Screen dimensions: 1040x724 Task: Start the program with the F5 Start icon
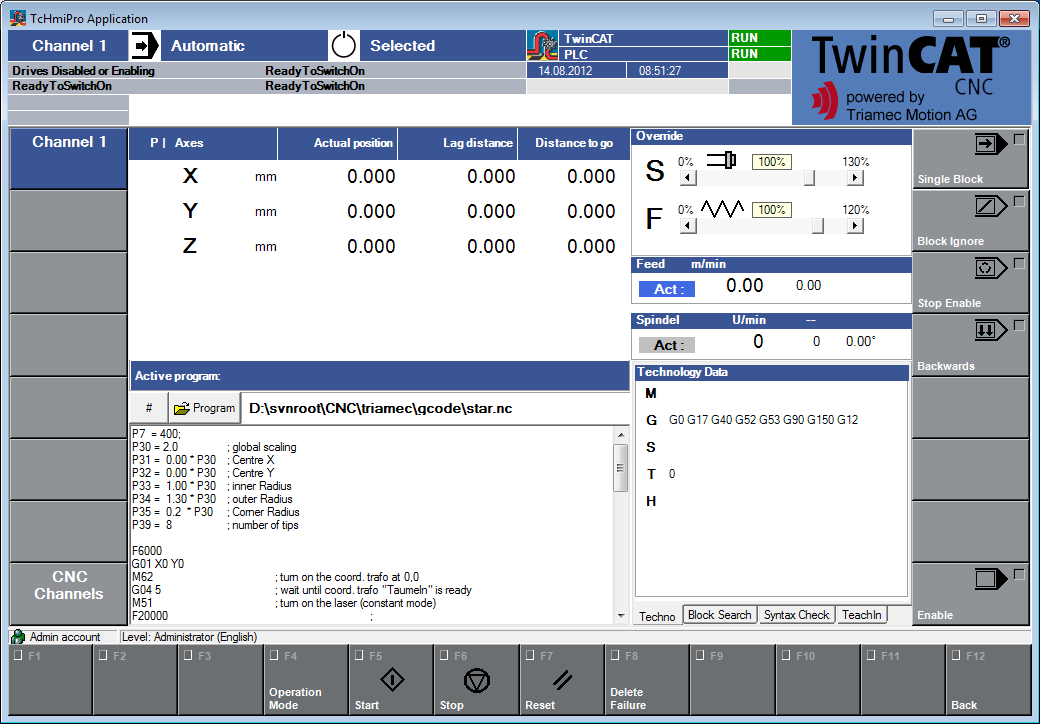(x=390, y=680)
